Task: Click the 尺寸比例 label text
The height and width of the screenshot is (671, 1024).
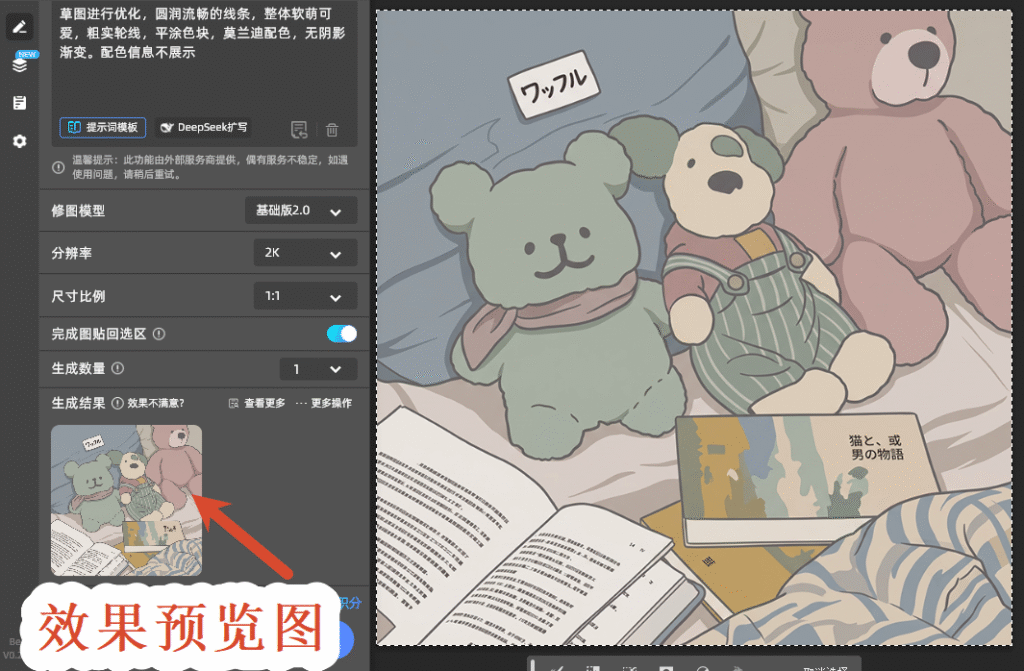Action: pos(78,297)
